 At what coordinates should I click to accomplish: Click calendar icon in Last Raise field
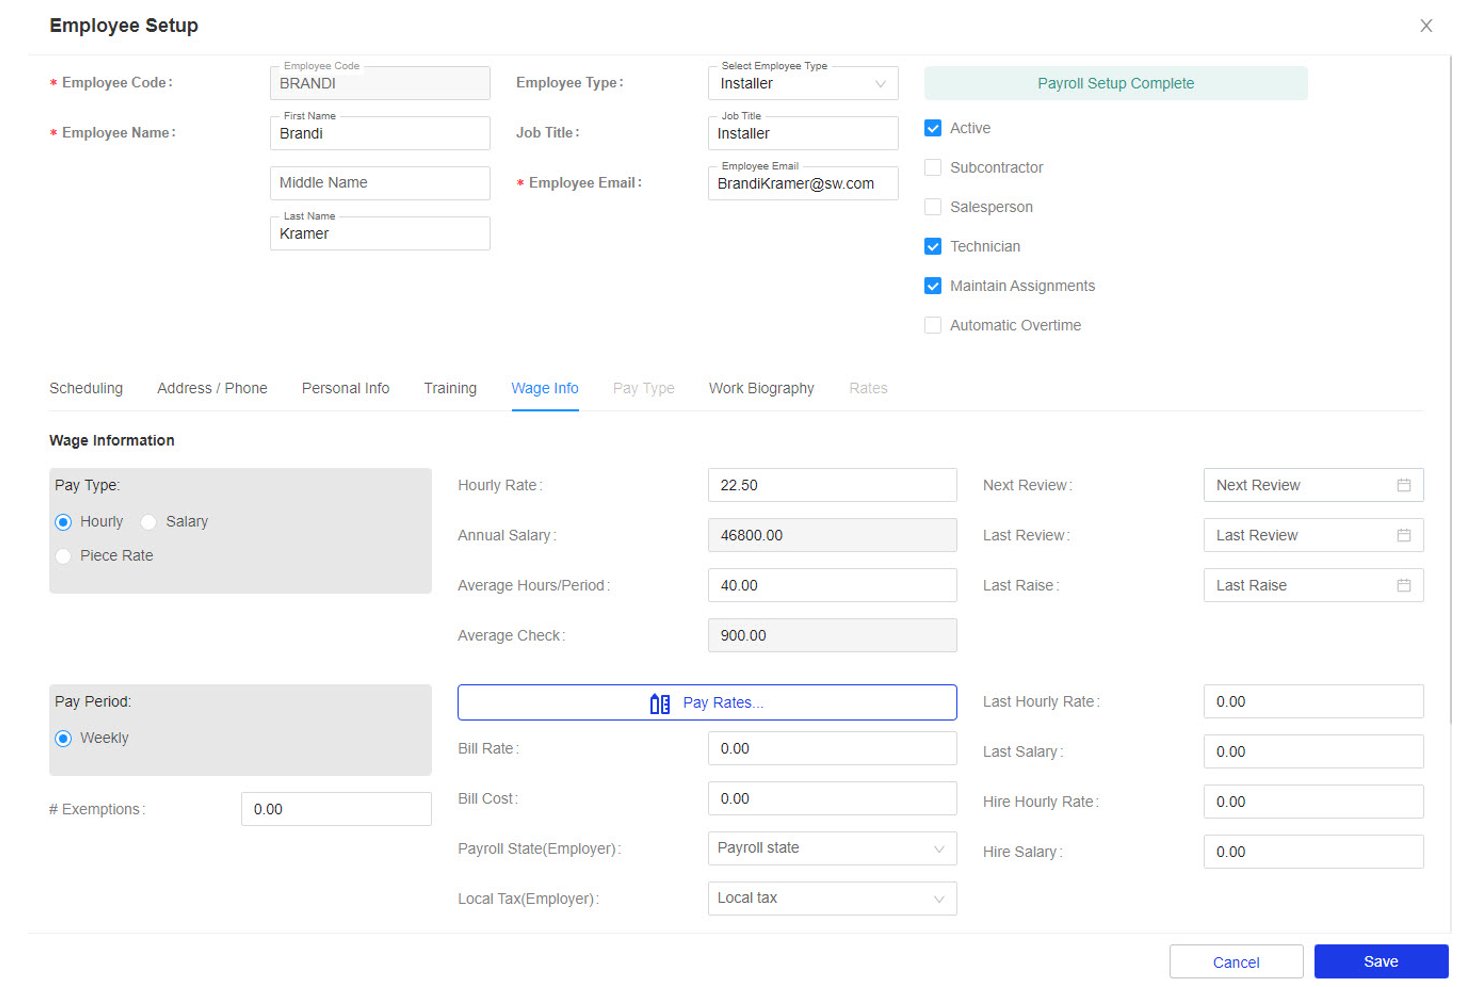(x=1403, y=585)
